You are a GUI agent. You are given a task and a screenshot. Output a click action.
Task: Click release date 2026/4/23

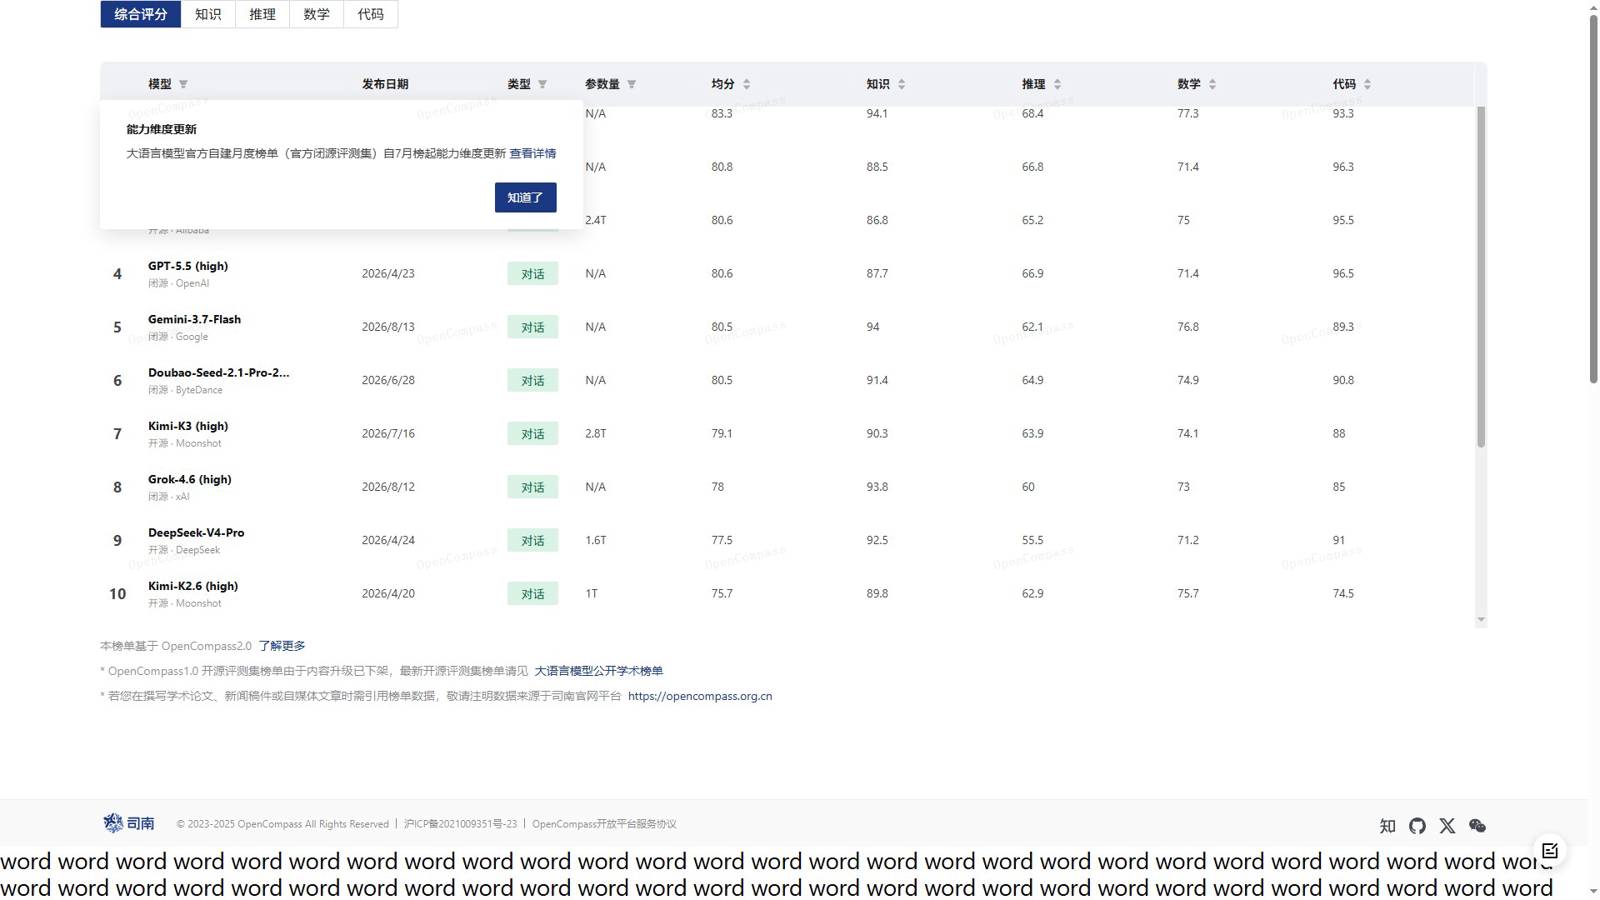388,273
